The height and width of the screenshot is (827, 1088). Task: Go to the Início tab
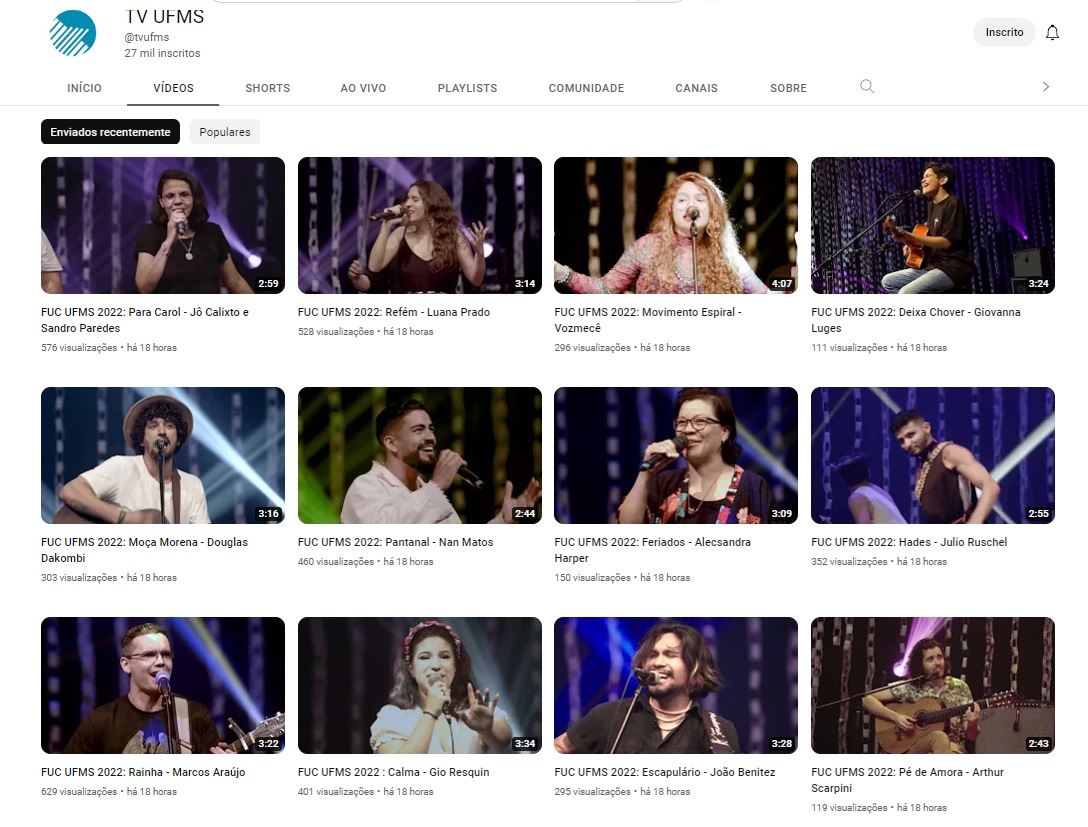(x=84, y=88)
